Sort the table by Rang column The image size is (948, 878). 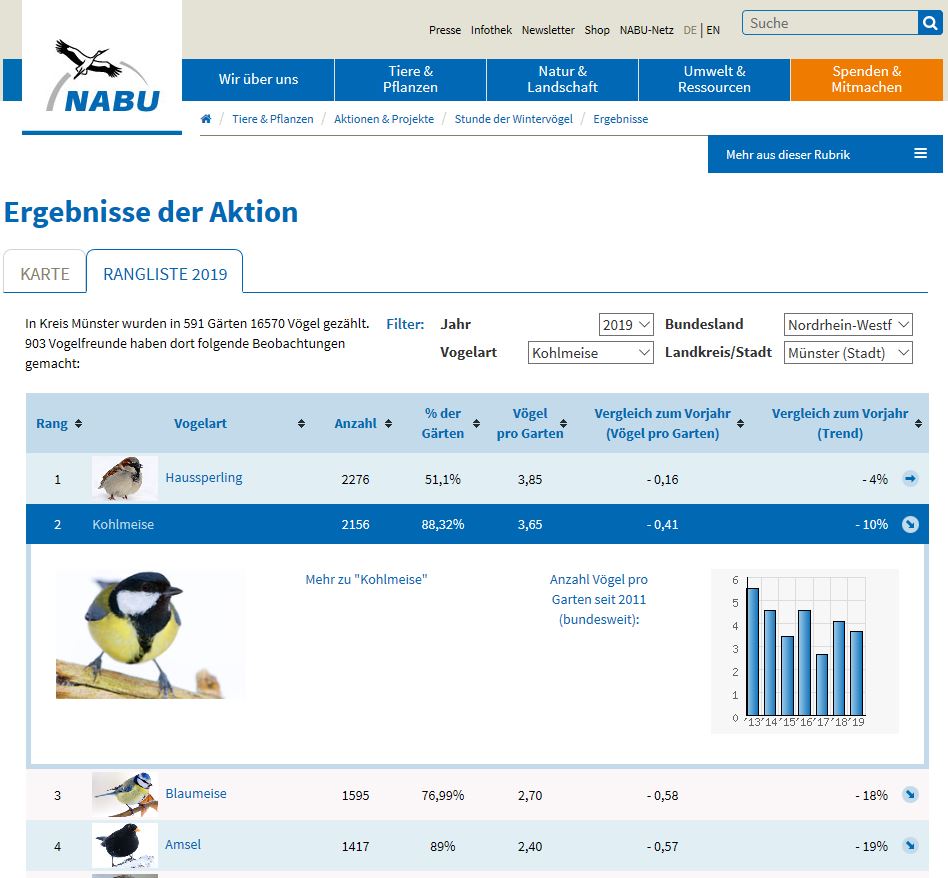[58, 423]
